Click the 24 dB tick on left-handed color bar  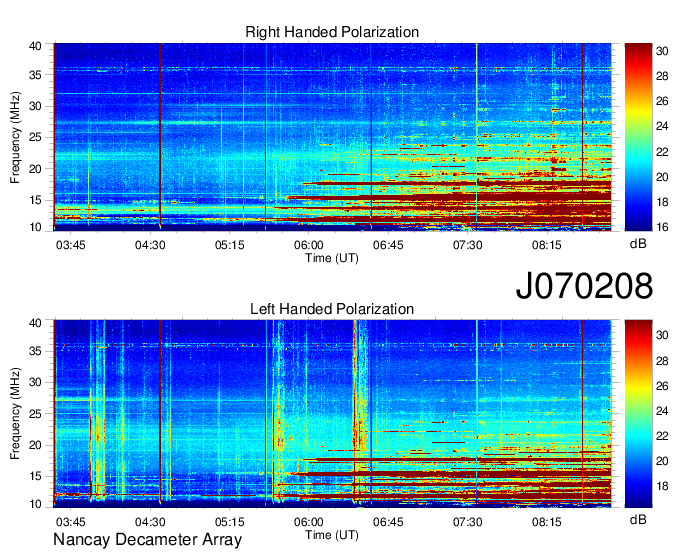[x=662, y=411]
